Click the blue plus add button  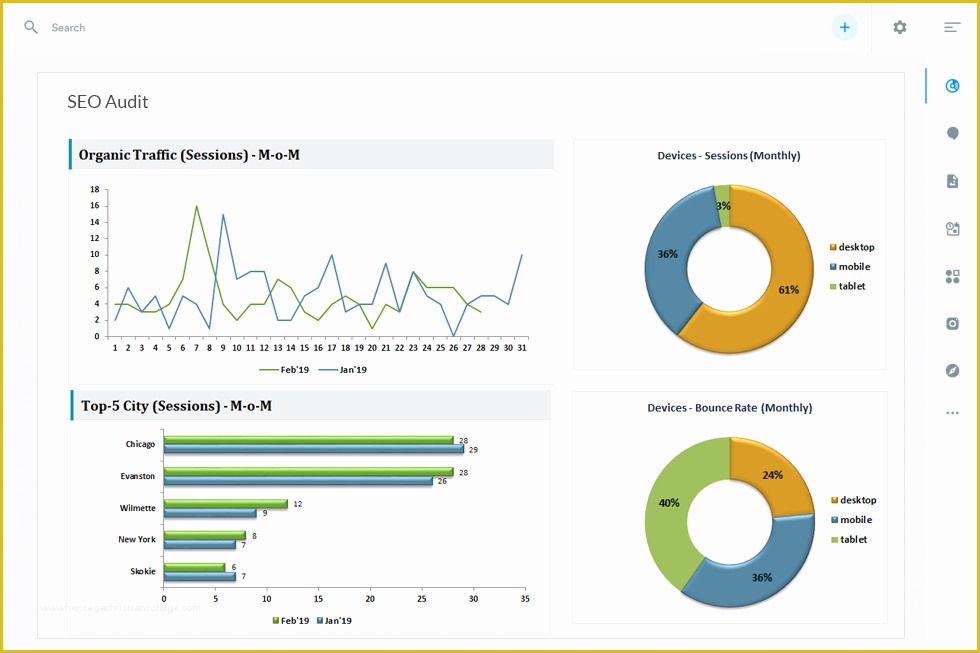click(844, 27)
